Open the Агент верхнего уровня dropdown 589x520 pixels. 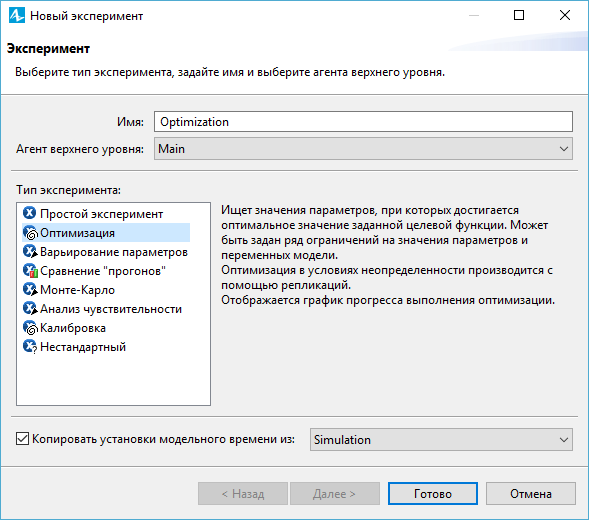coord(363,149)
